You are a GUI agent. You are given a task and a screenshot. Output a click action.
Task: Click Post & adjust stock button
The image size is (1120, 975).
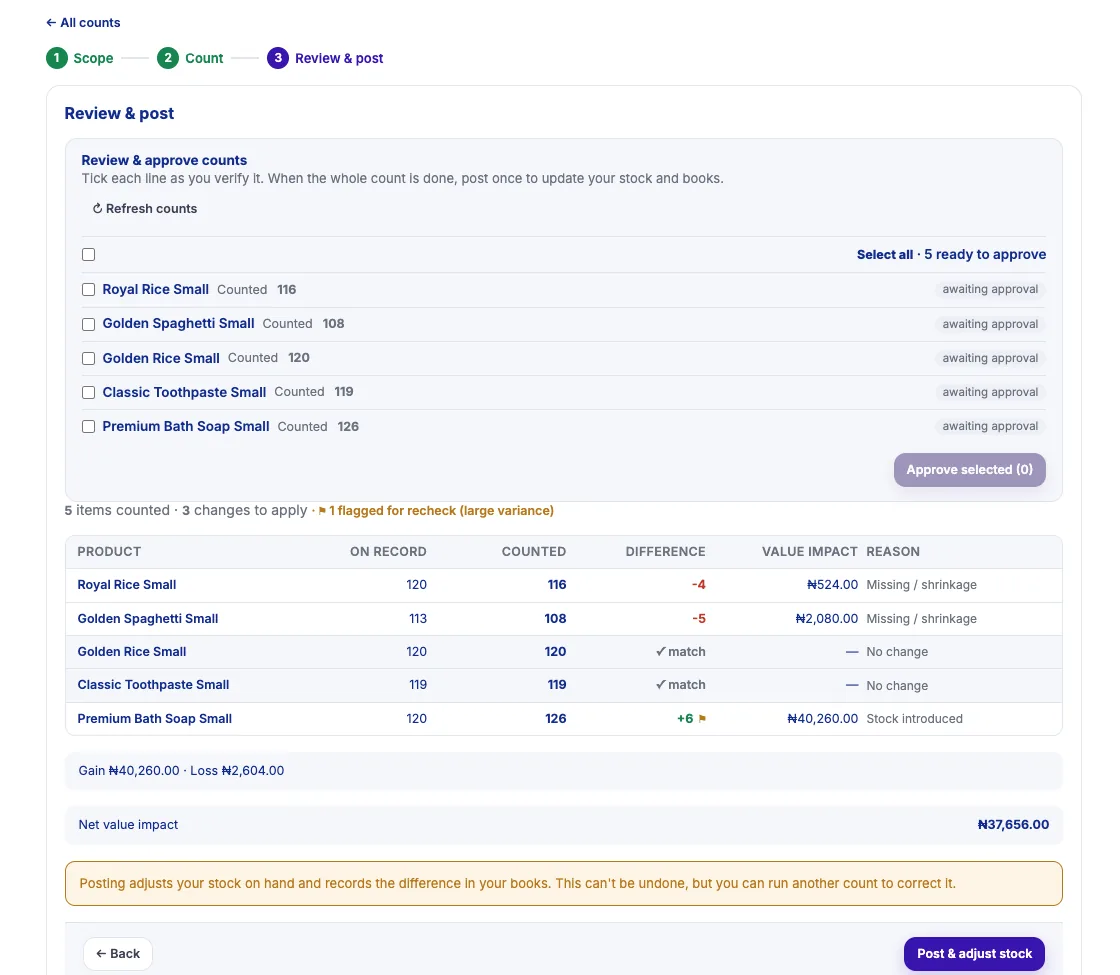(x=974, y=954)
